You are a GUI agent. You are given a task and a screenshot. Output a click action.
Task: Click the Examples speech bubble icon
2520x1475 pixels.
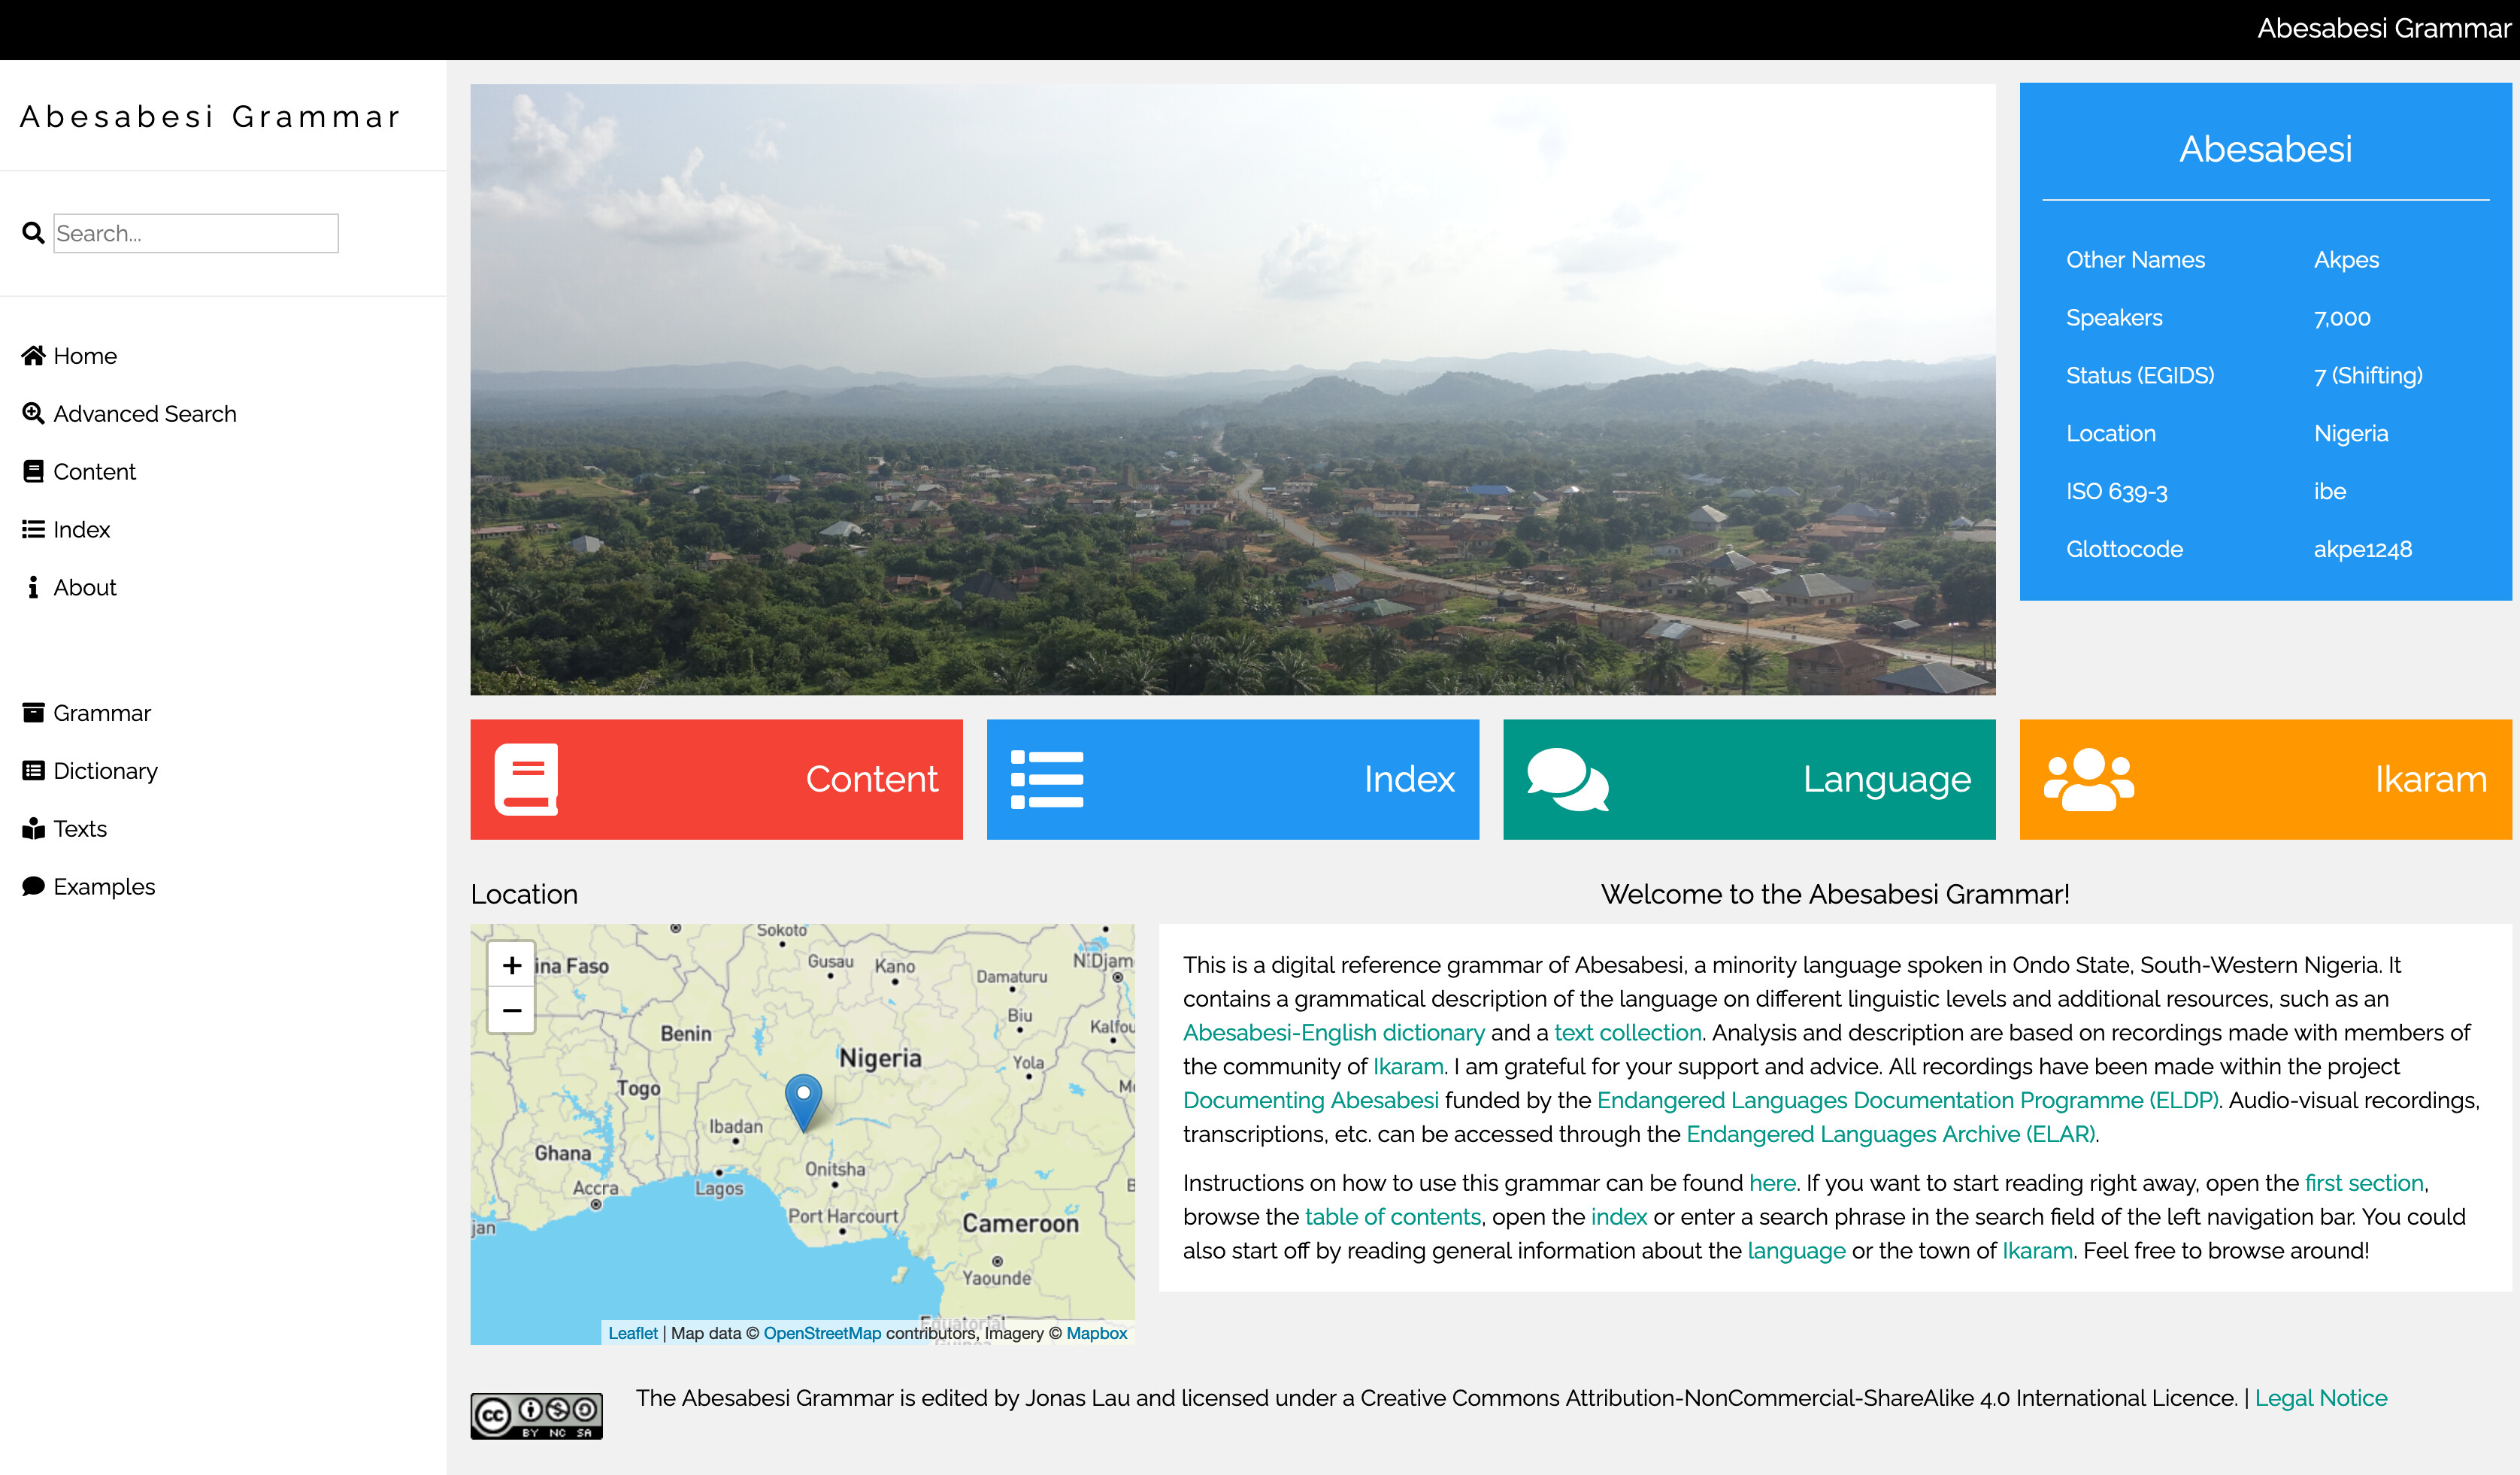(33, 887)
